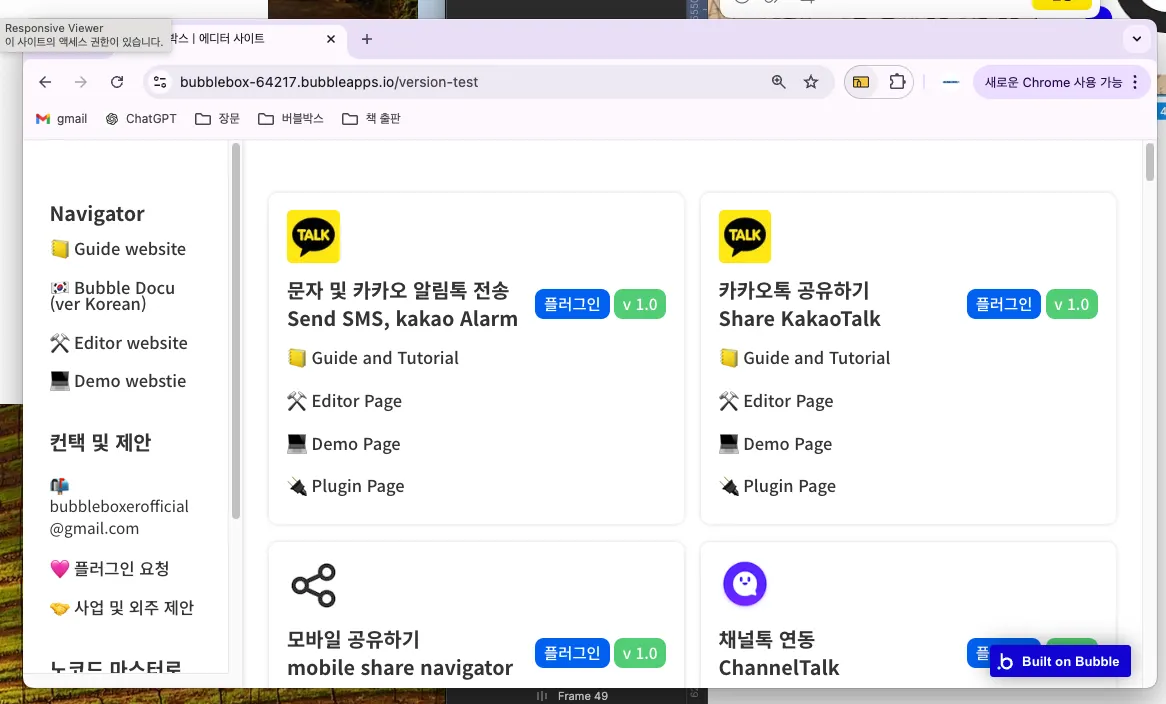Click 플러그인 요청 in sidebar

point(109,569)
